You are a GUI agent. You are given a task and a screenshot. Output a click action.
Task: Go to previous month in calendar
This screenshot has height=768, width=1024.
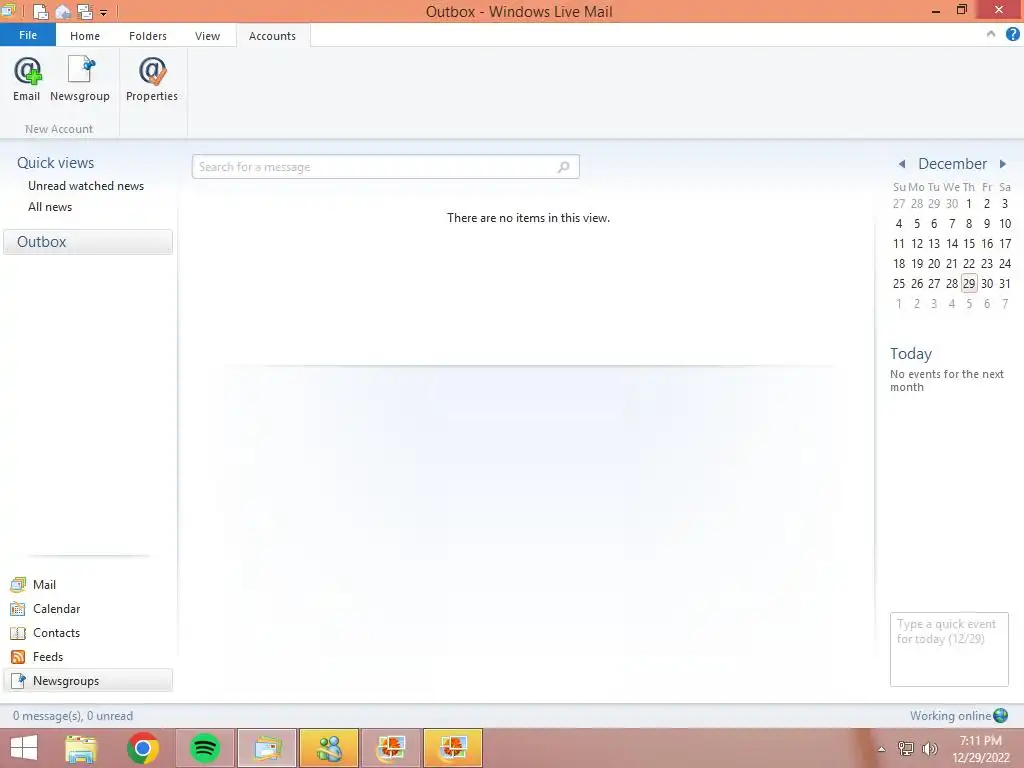[902, 164]
